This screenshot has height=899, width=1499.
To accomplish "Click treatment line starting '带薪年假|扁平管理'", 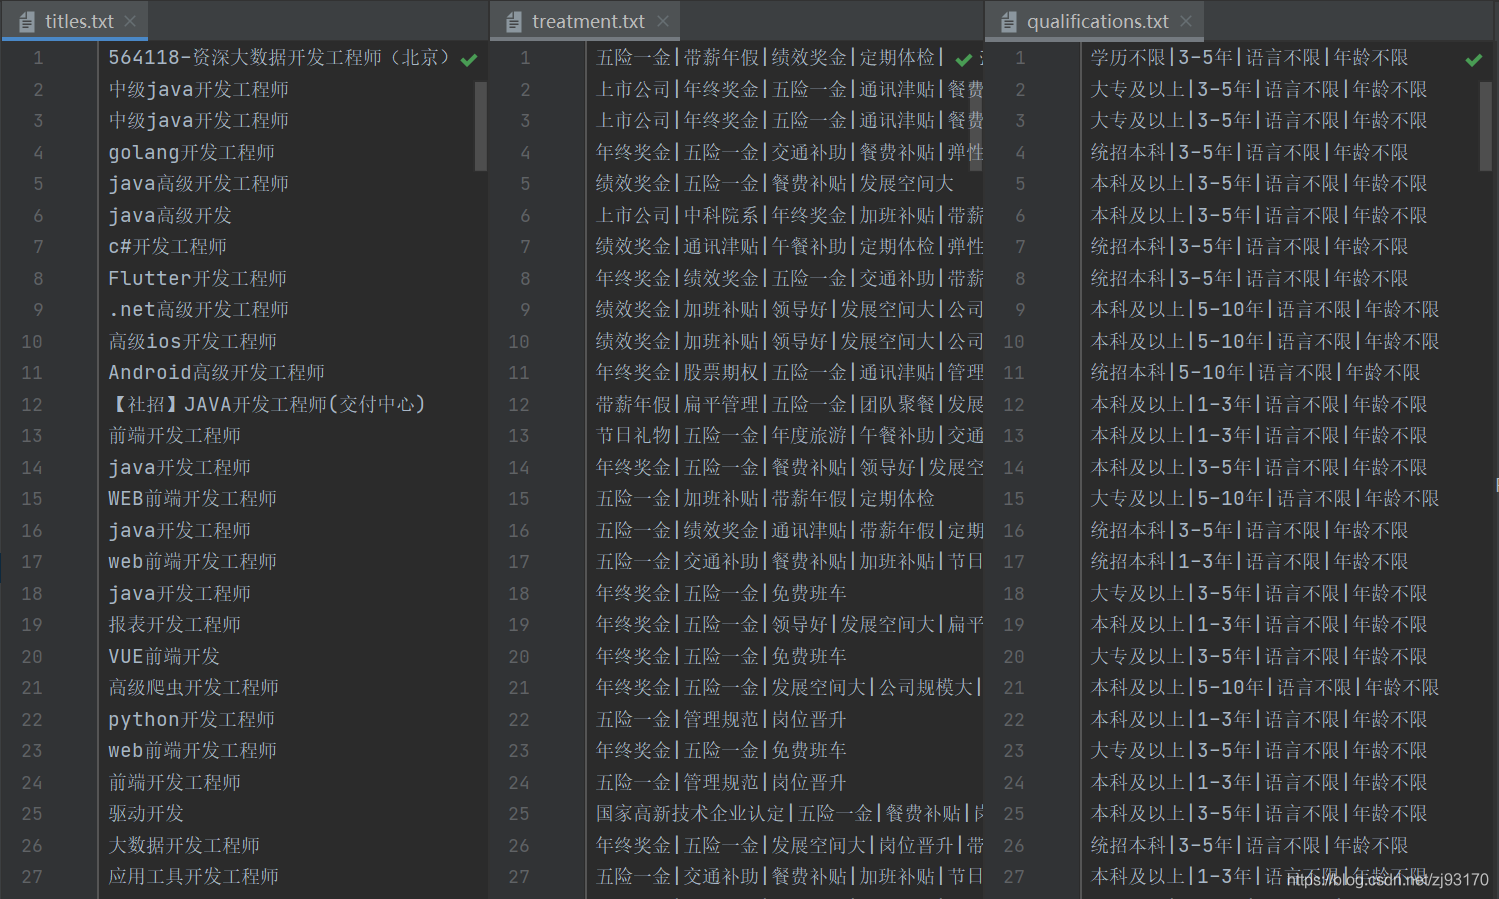I will coord(790,404).
